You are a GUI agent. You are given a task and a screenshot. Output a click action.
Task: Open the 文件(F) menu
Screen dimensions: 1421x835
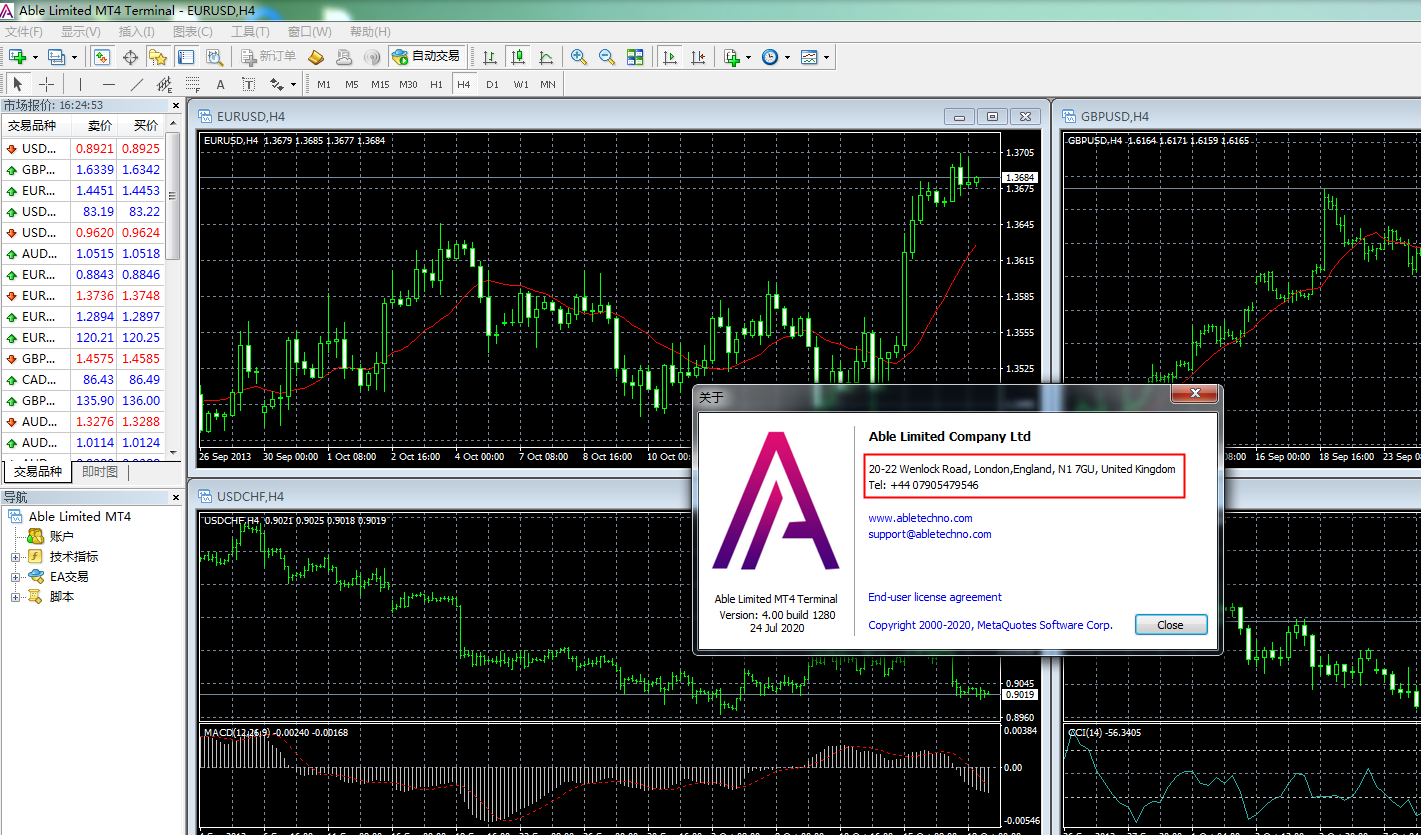[x=24, y=32]
